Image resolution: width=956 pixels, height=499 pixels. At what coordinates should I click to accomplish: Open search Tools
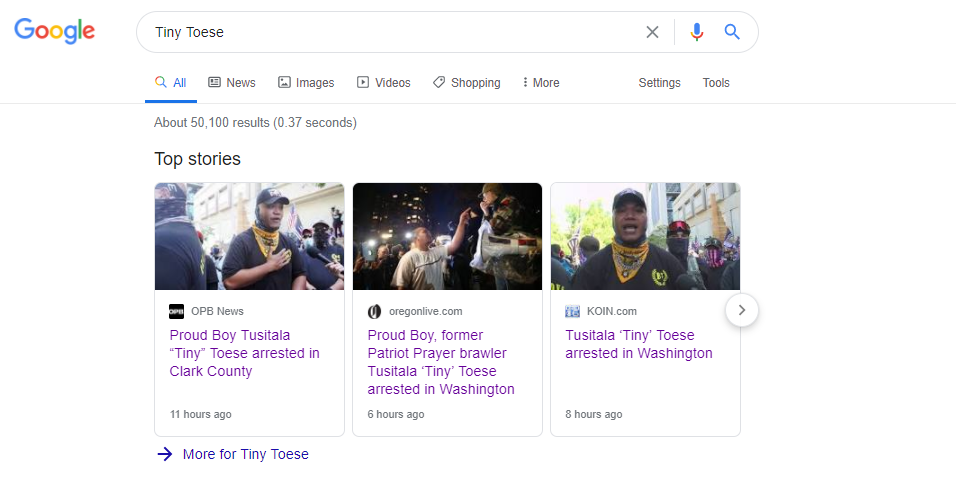pos(716,82)
